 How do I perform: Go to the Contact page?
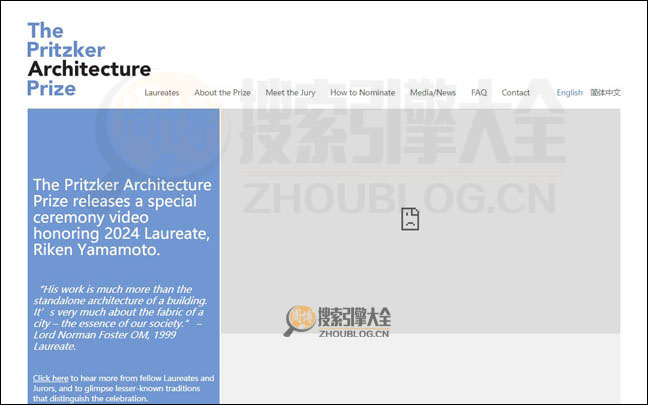click(515, 93)
